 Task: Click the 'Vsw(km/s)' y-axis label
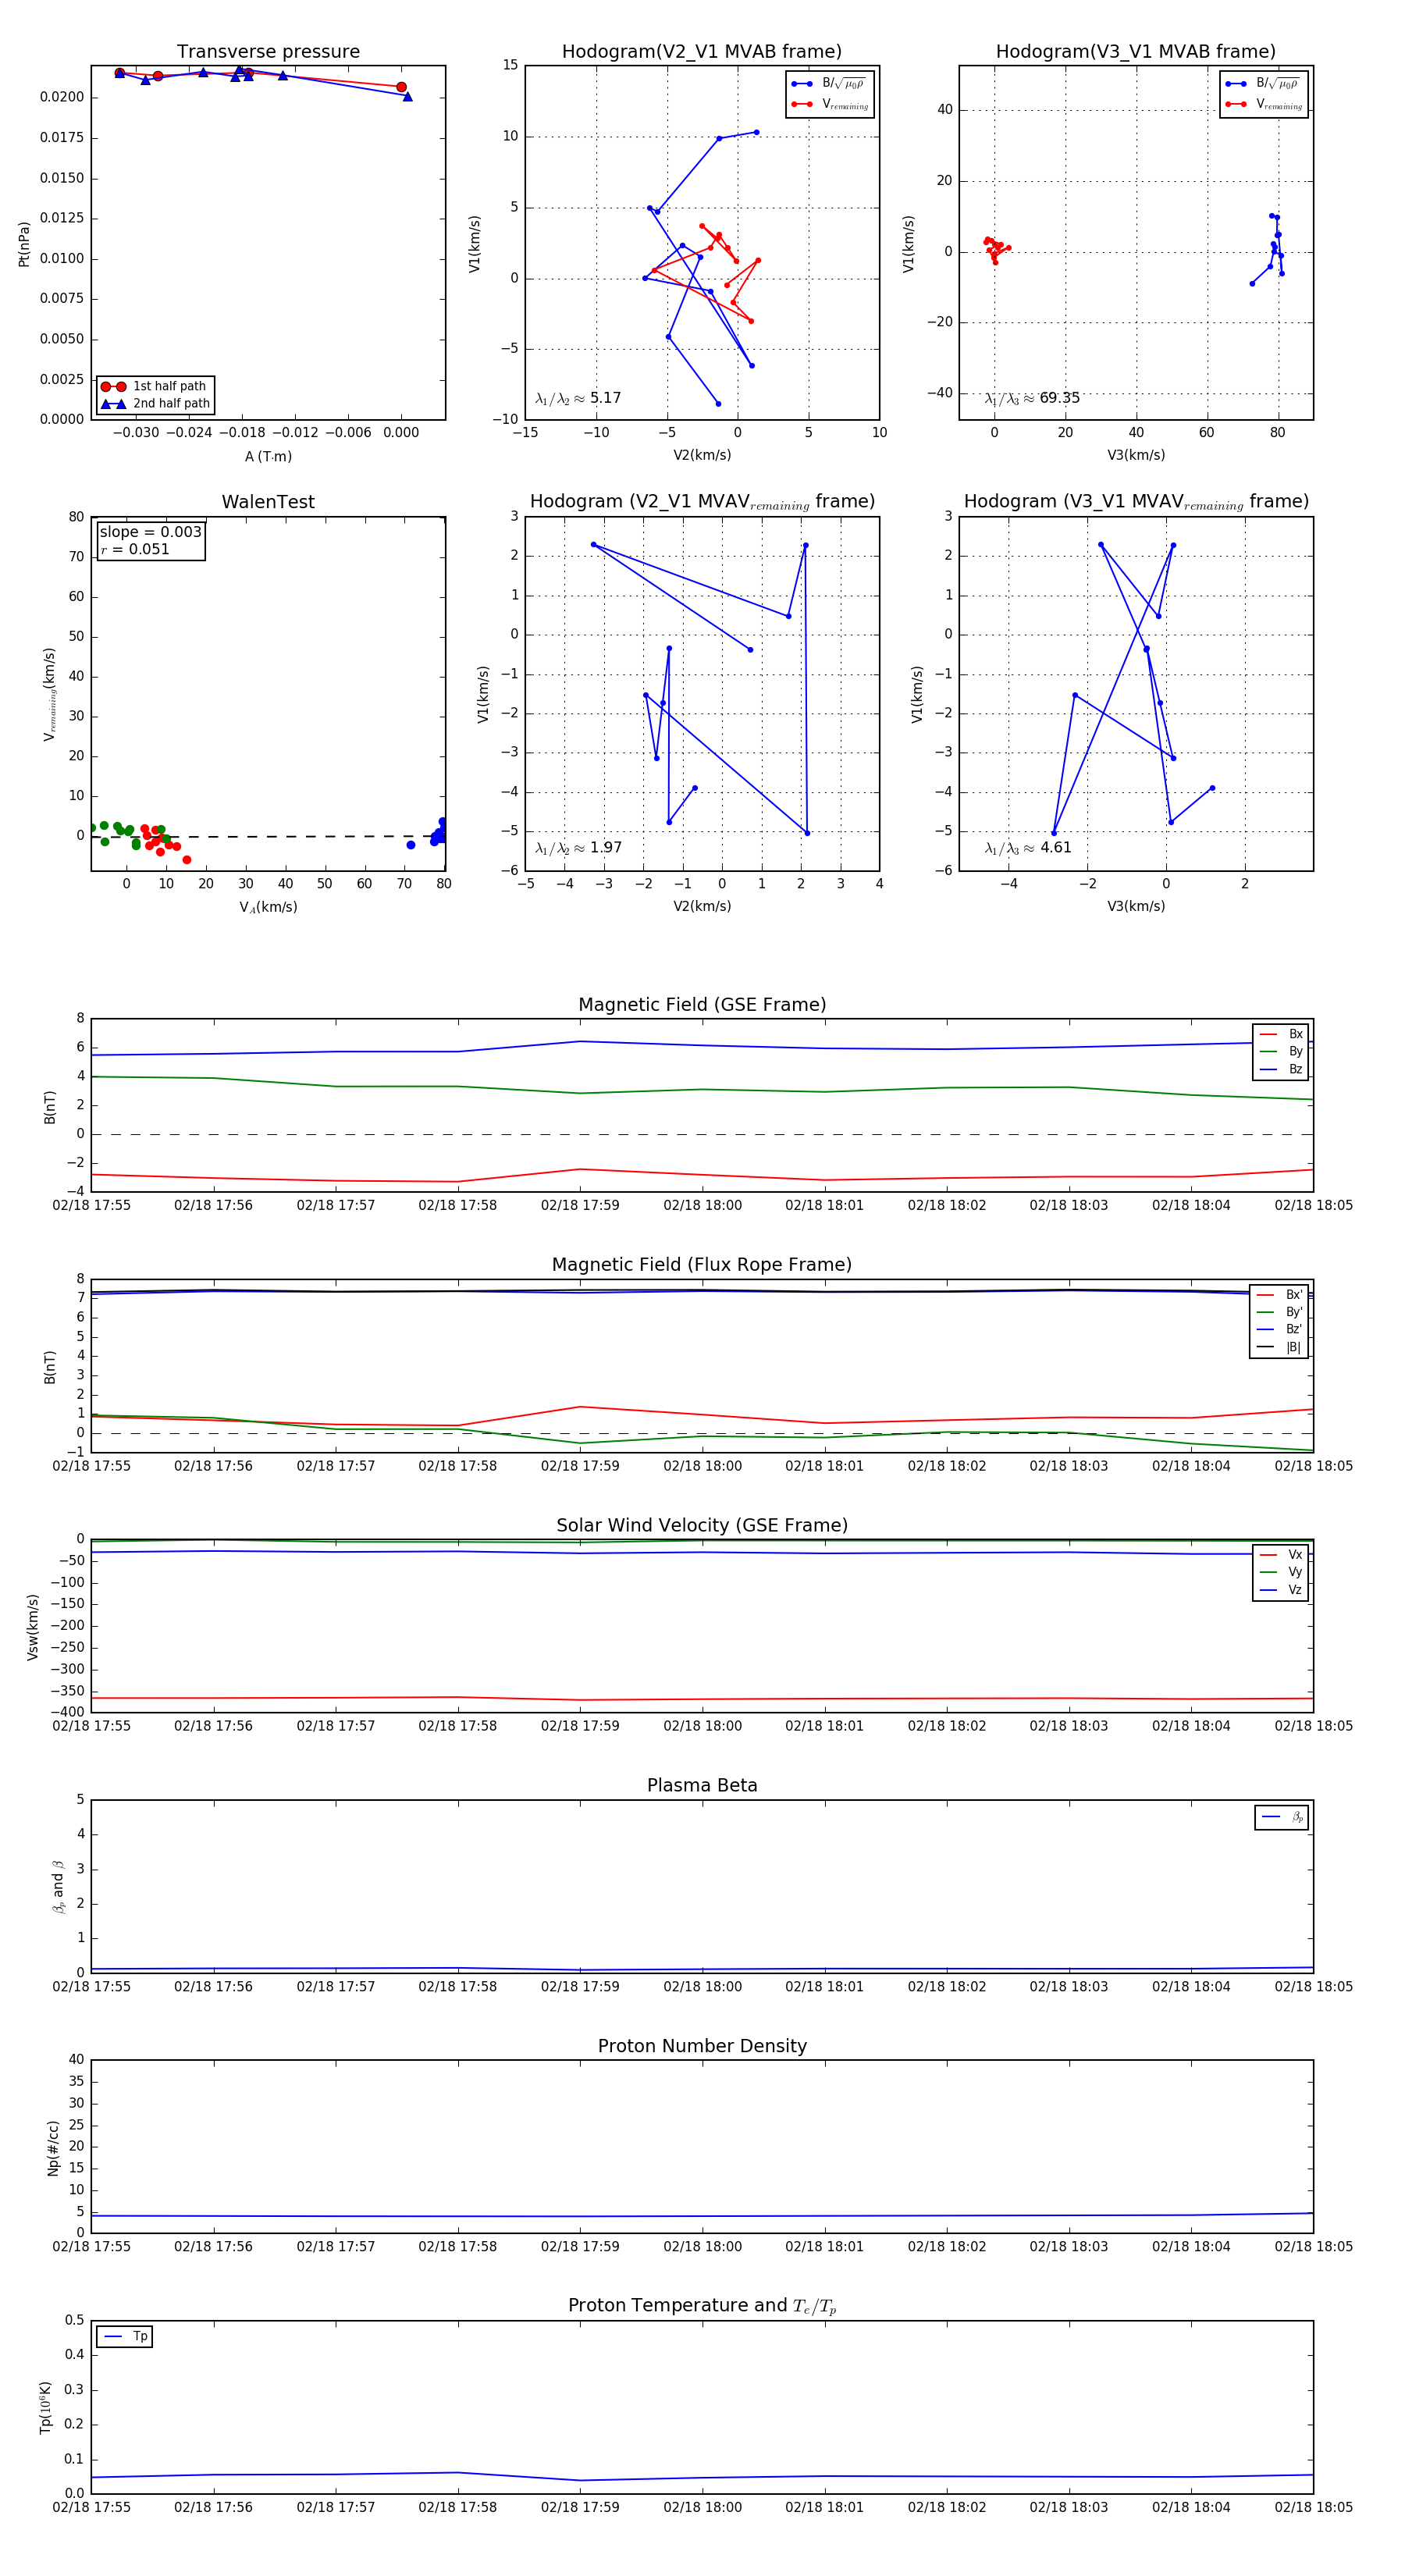33,1627
